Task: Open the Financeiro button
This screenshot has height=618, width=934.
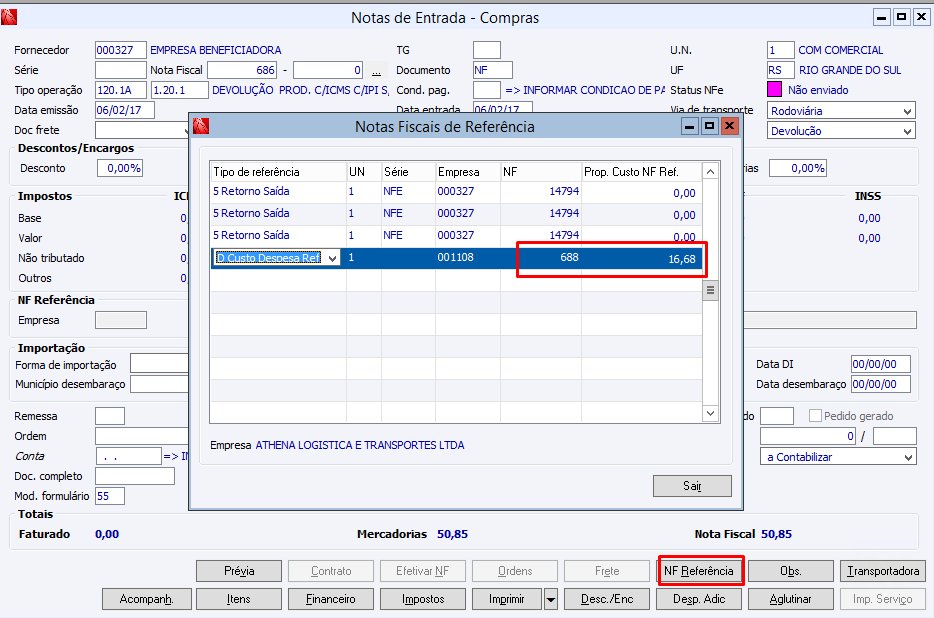Action: [x=331, y=599]
